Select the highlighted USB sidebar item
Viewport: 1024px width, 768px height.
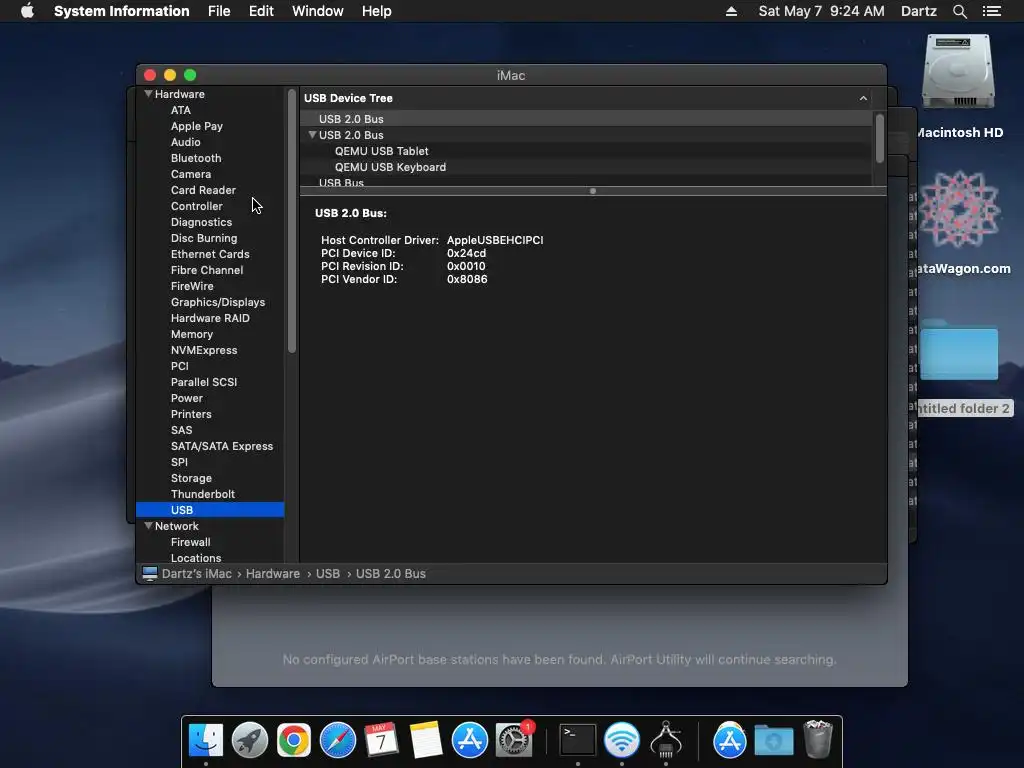(210, 510)
